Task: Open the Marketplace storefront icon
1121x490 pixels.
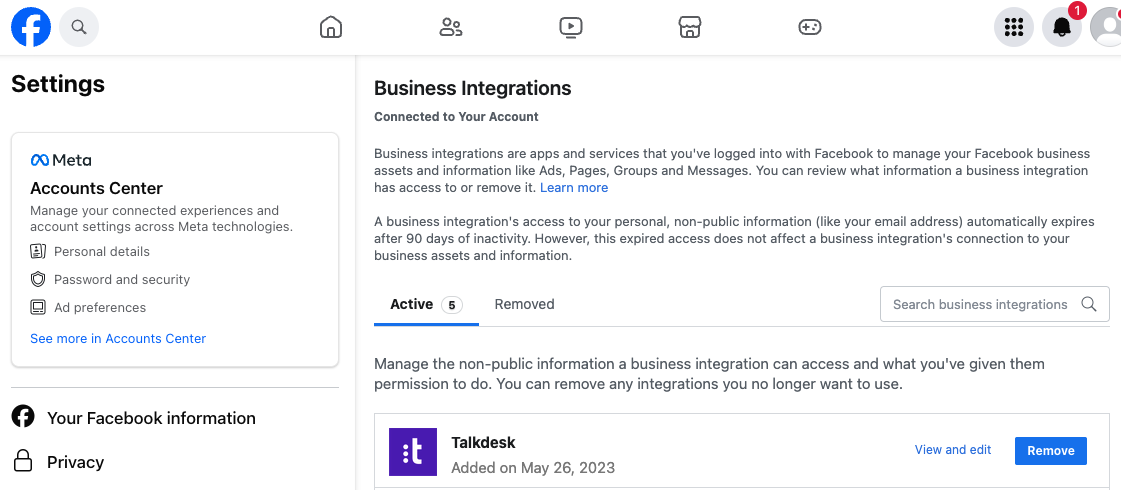Action: pyautogui.click(x=690, y=27)
